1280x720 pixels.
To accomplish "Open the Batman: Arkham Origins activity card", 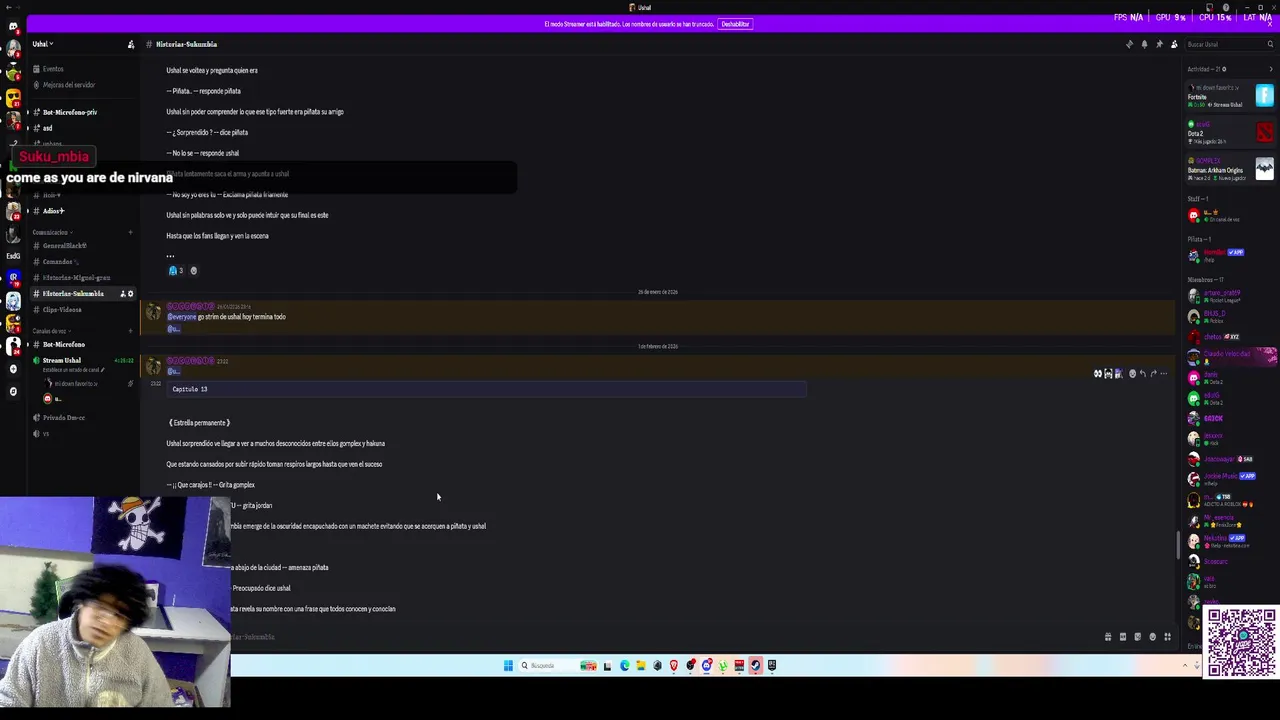I will pyautogui.click(x=1230, y=168).
